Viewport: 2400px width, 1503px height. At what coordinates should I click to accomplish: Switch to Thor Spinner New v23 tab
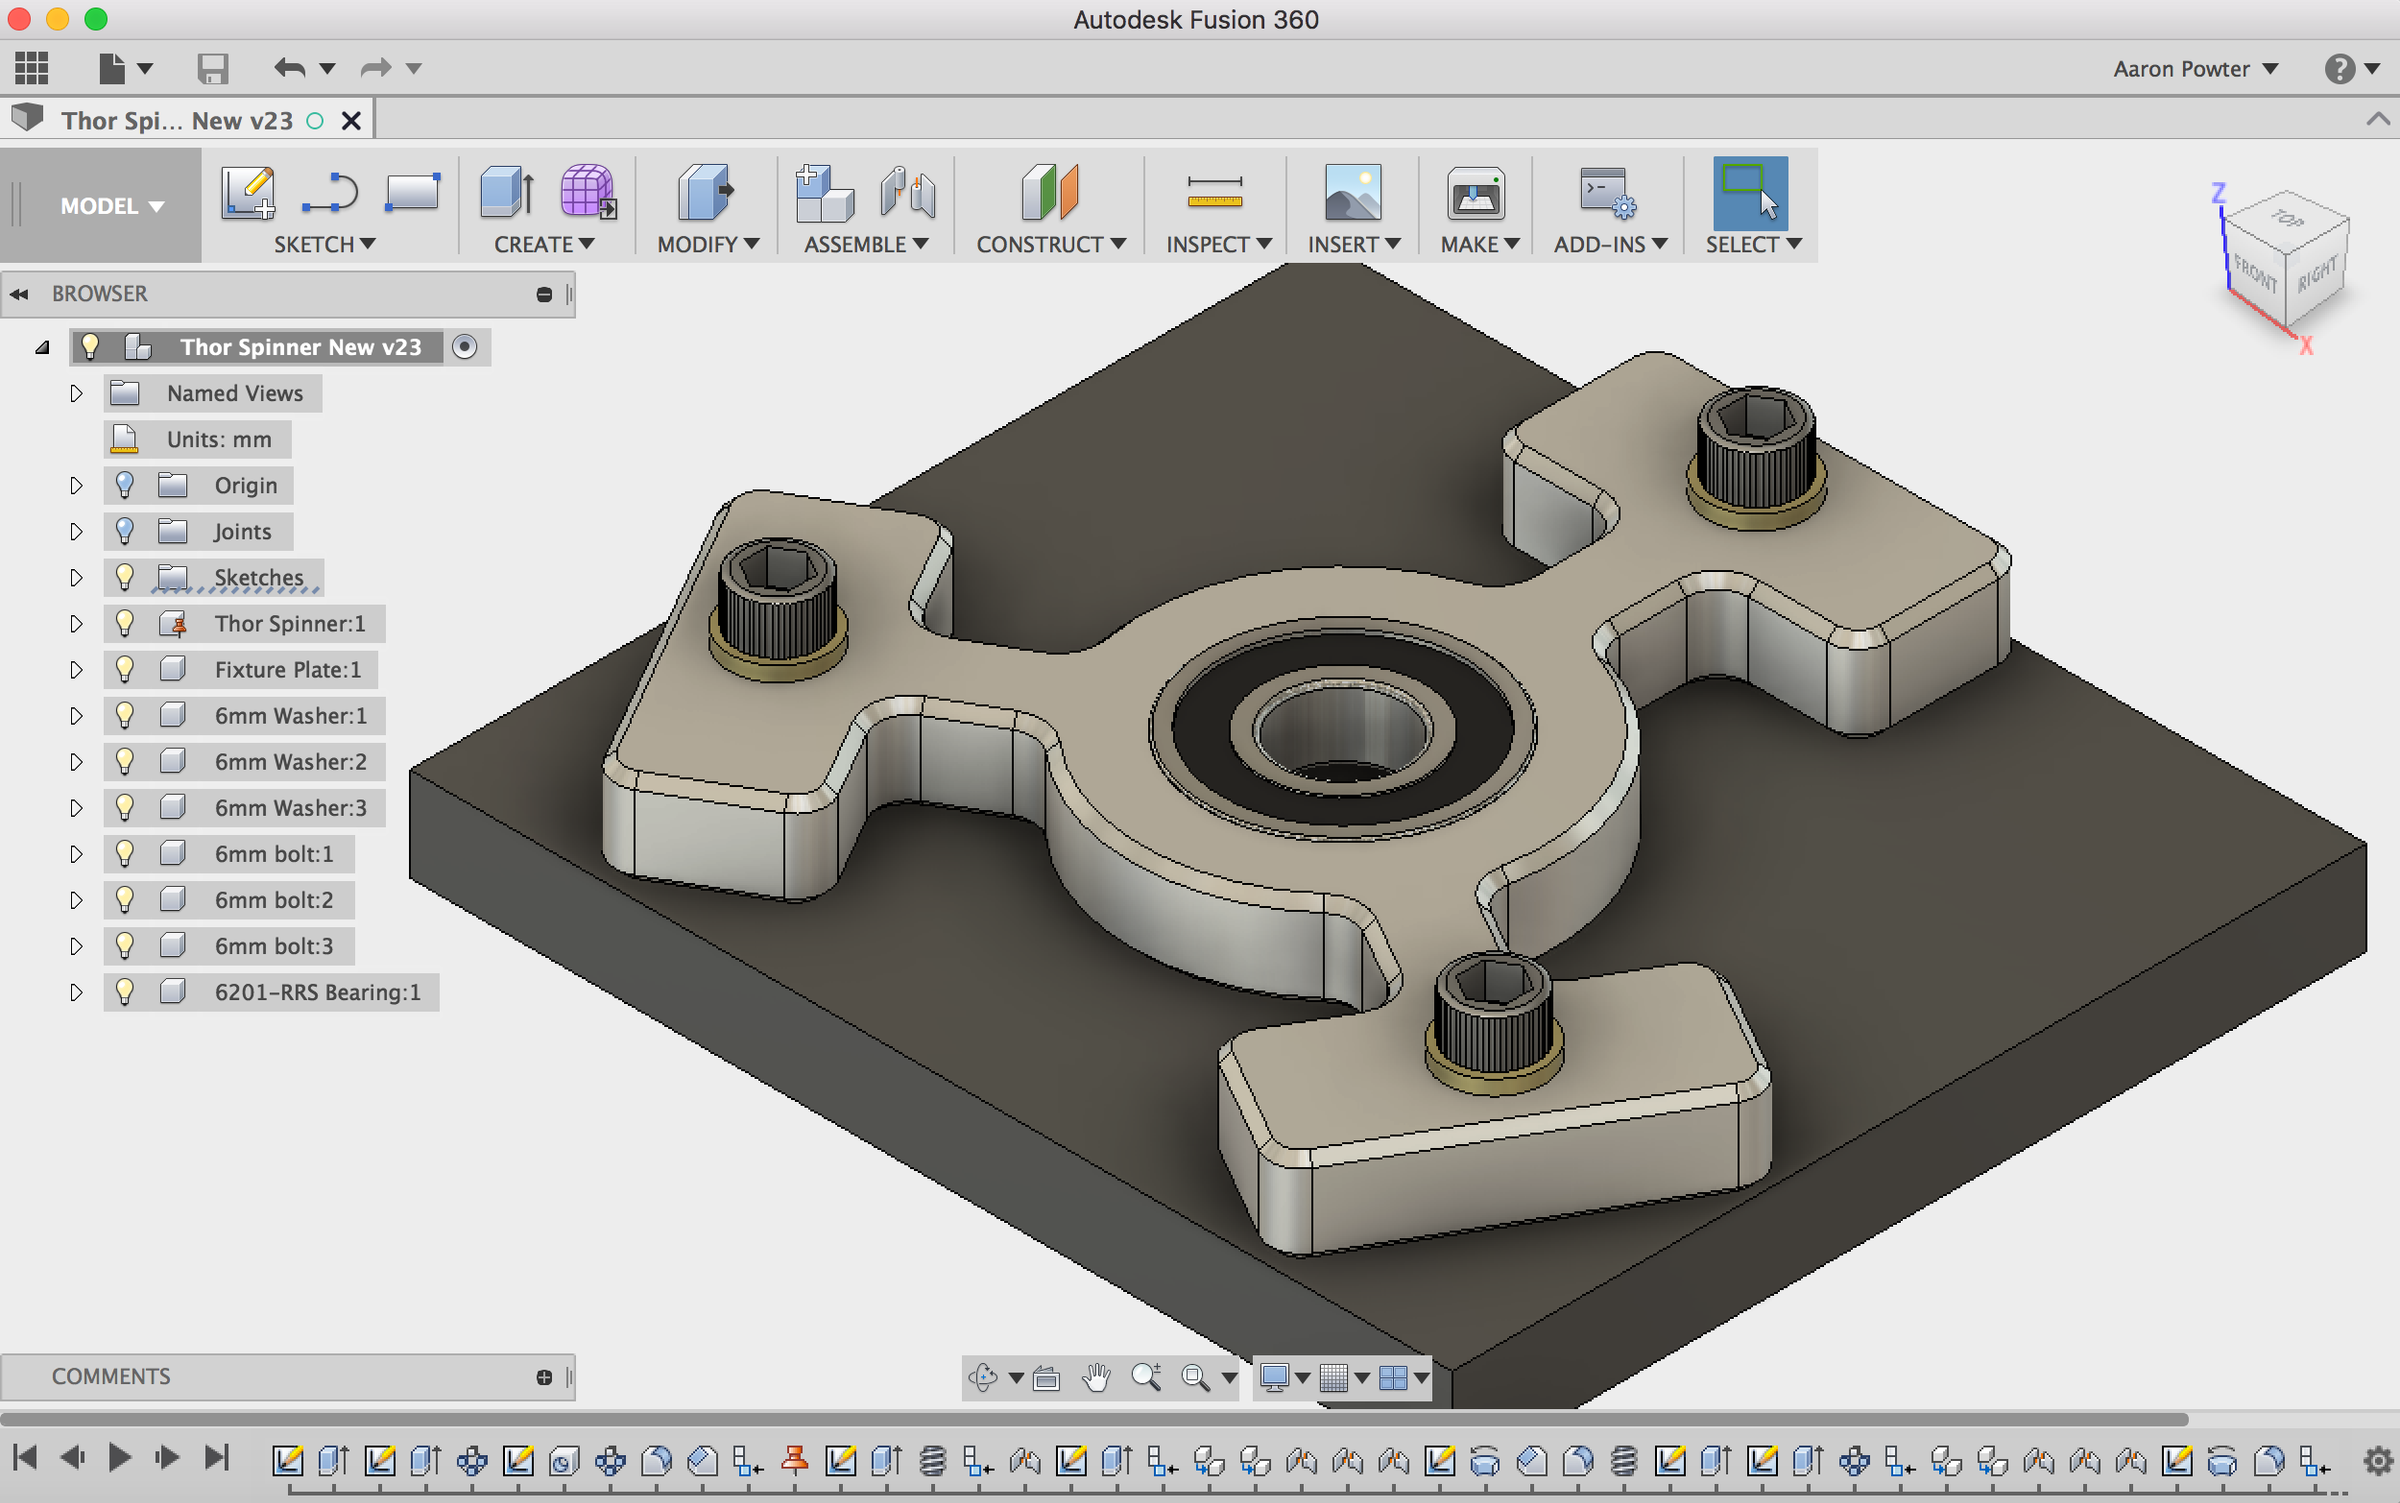(x=177, y=121)
